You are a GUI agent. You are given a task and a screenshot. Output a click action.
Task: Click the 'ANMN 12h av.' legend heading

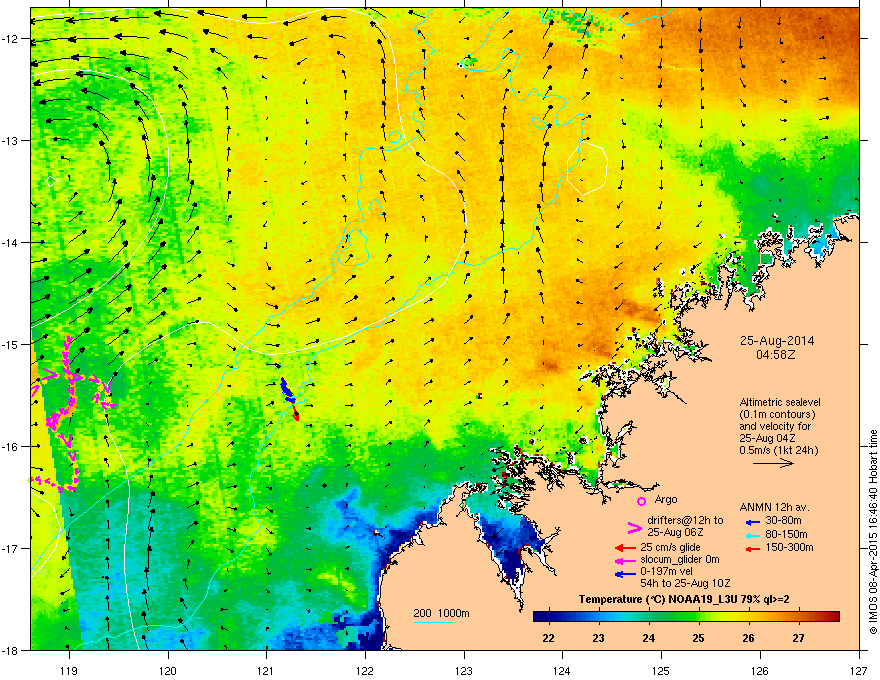(774, 507)
